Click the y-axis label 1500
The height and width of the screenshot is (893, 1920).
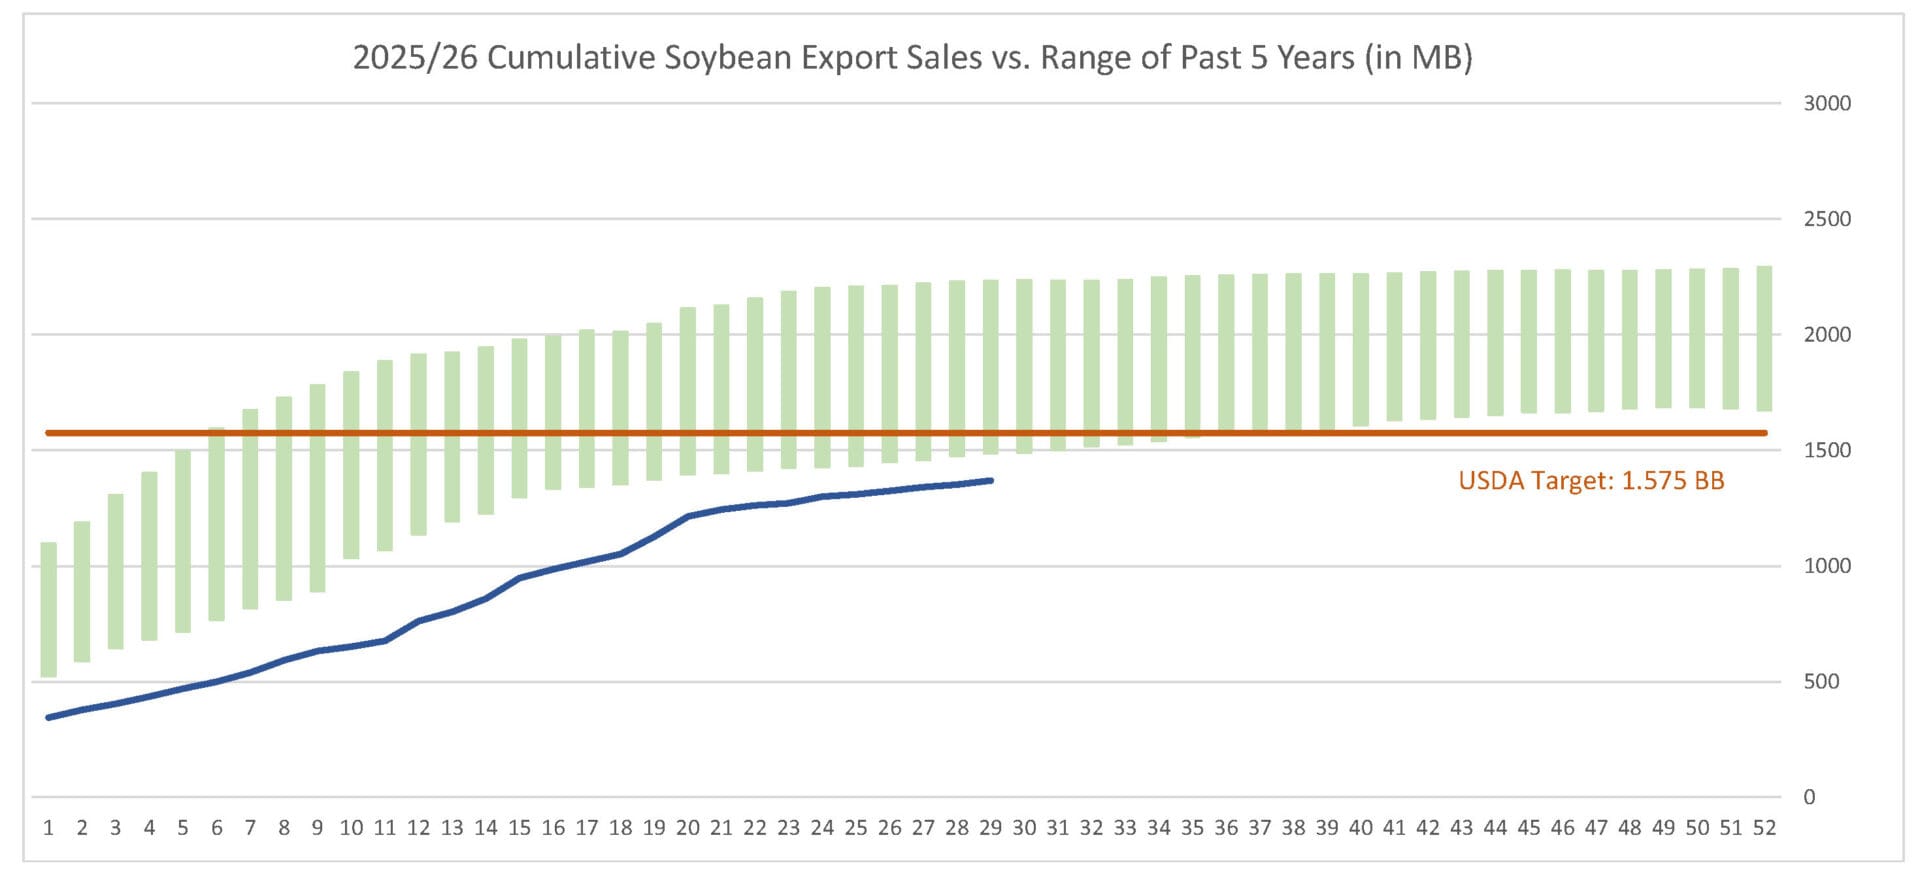pyautogui.click(x=1826, y=450)
